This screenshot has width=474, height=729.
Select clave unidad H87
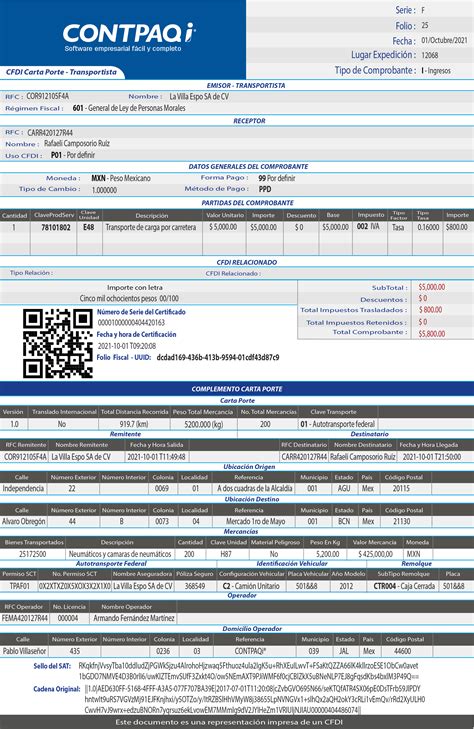pos(226,554)
